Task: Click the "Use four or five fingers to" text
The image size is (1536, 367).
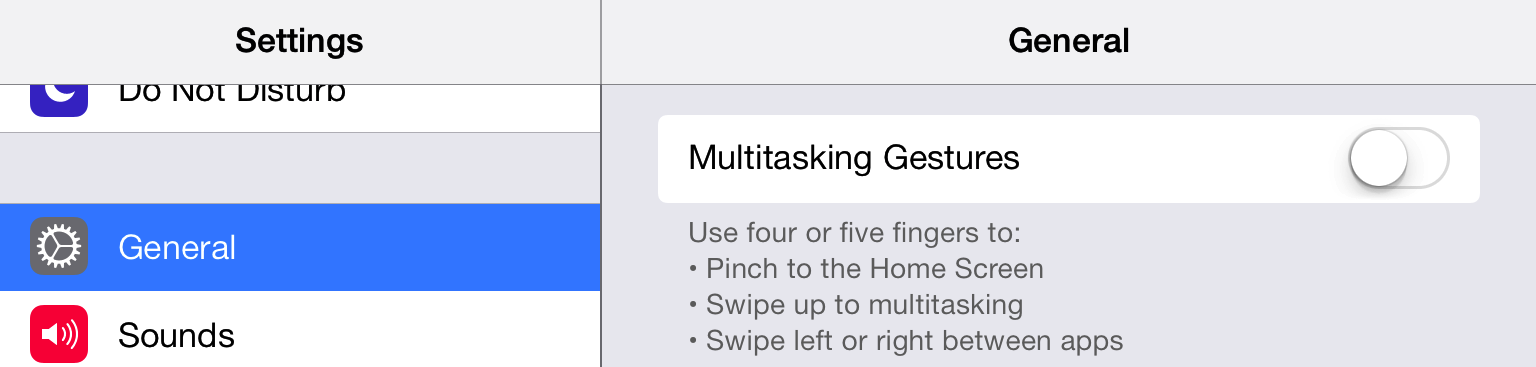Action: (x=854, y=234)
